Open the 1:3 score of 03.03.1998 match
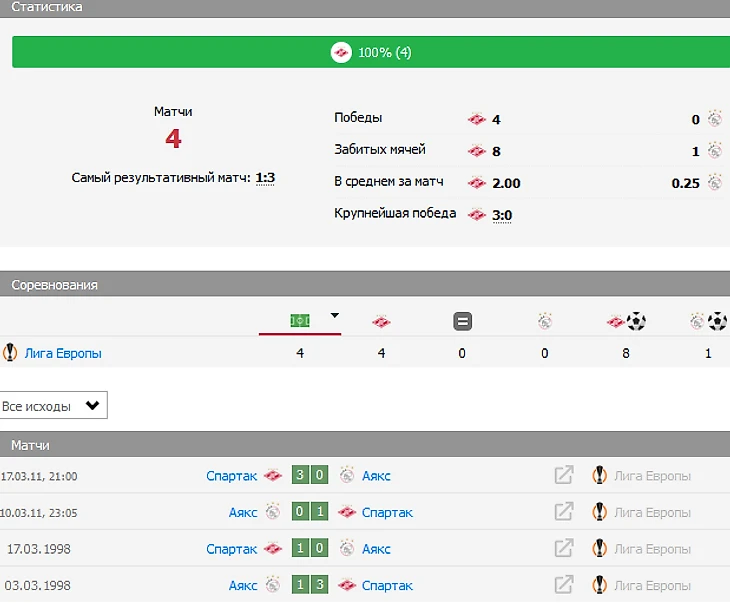This screenshot has width=730, height=603. pyautogui.click(x=310, y=584)
